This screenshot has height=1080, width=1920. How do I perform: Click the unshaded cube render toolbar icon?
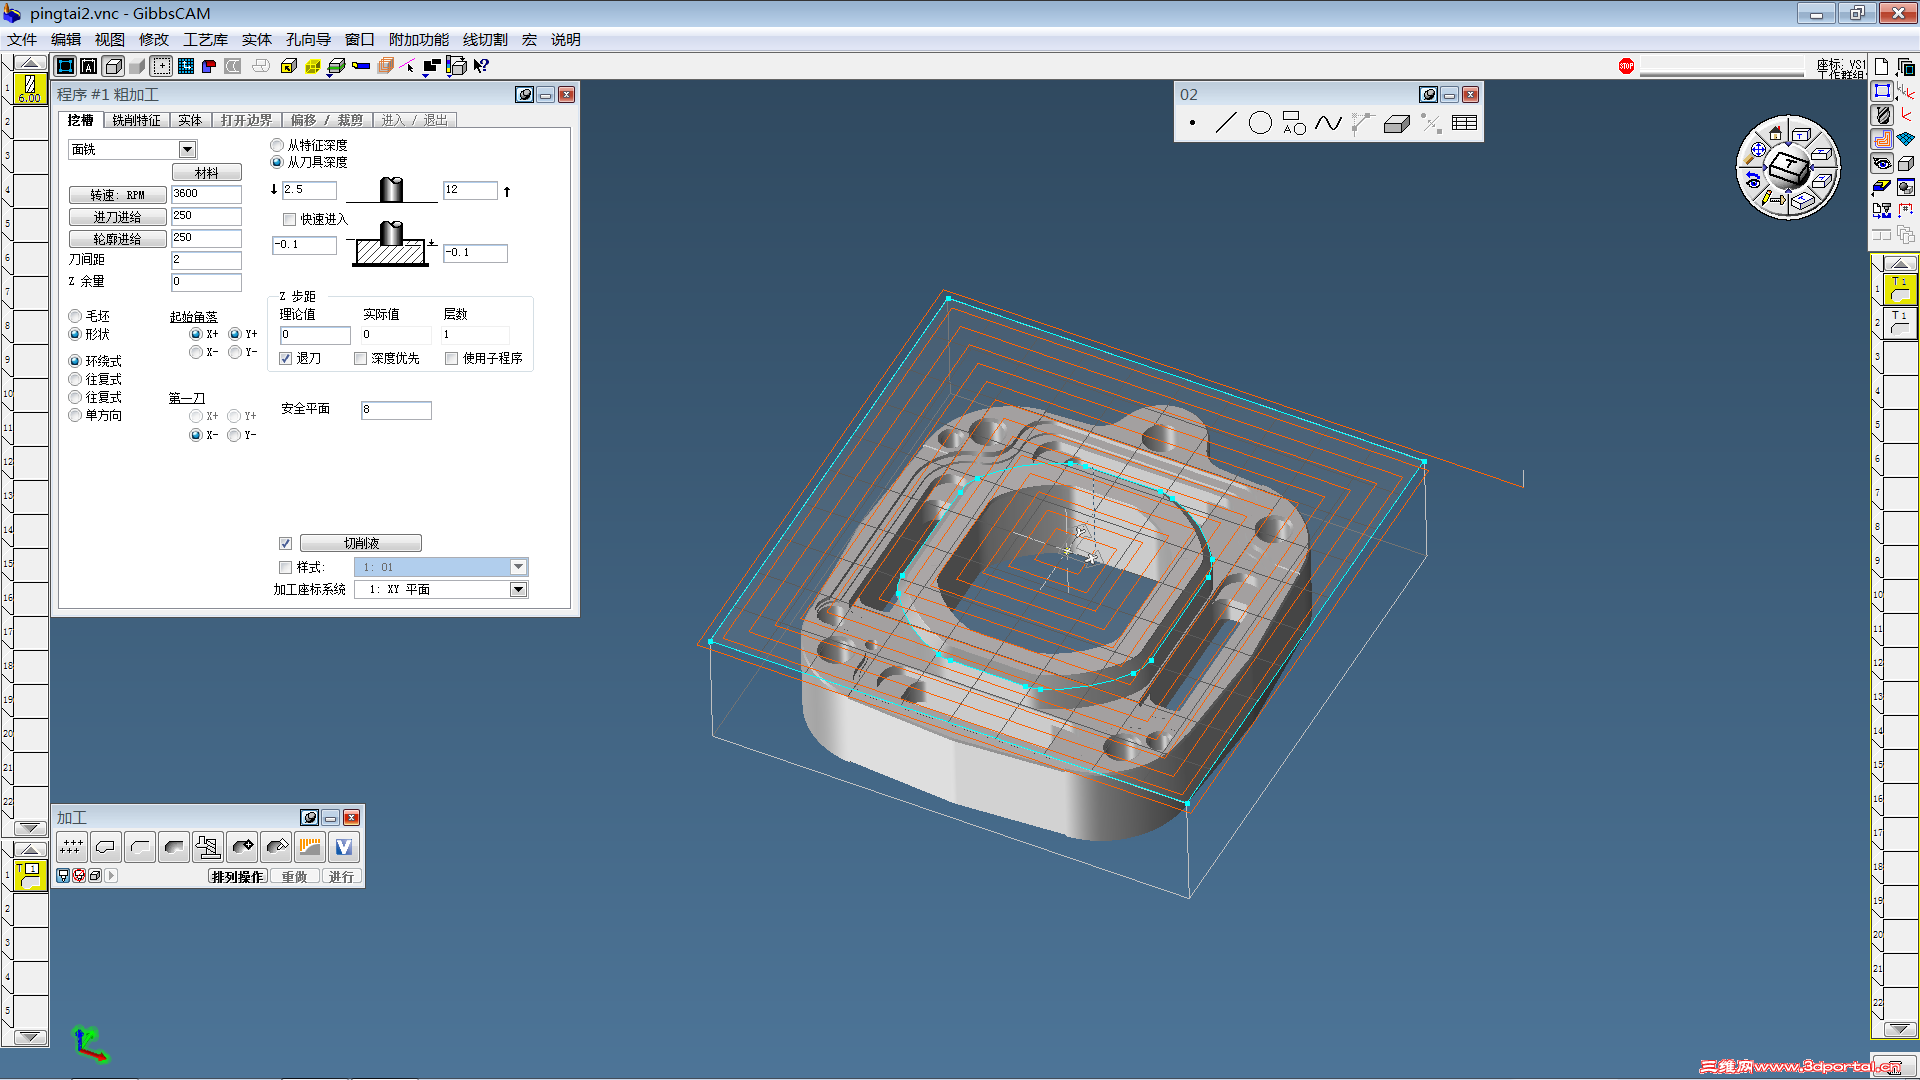point(113,66)
